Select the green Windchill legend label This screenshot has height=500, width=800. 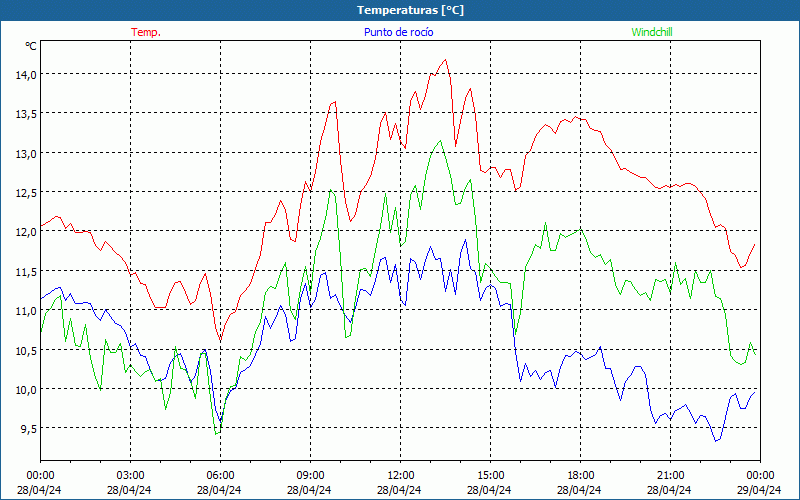[652, 32]
